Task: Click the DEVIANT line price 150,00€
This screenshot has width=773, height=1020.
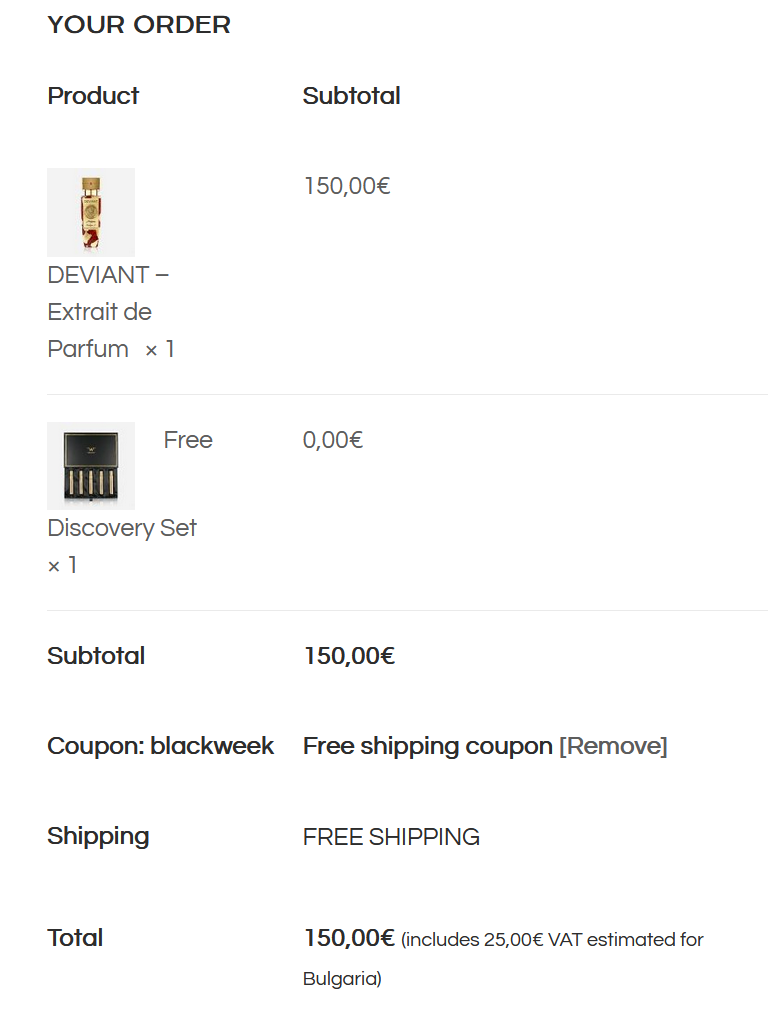Action: click(346, 186)
